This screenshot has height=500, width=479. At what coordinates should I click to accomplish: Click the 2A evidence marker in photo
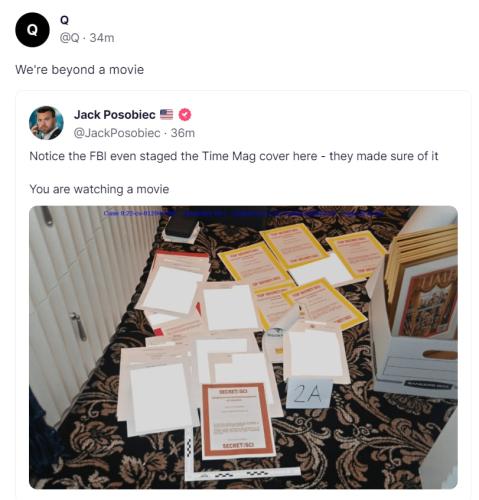pyautogui.click(x=309, y=393)
